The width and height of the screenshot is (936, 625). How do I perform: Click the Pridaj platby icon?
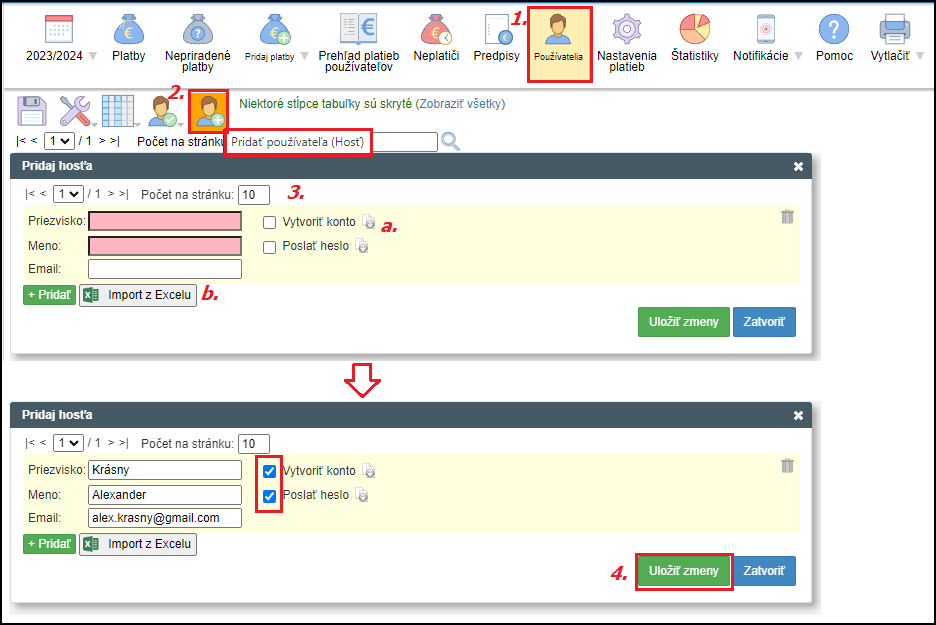click(275, 29)
